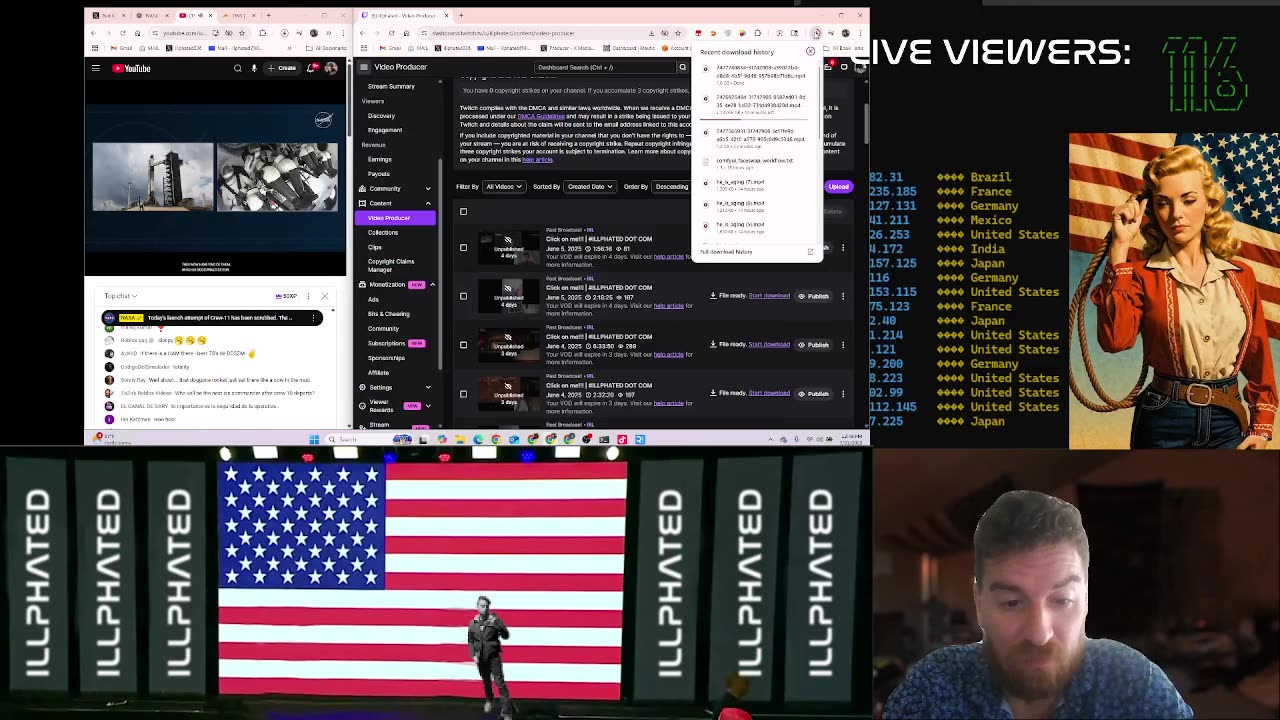Open the Created Date sort dropdown
1280x720 pixels.
(589, 186)
